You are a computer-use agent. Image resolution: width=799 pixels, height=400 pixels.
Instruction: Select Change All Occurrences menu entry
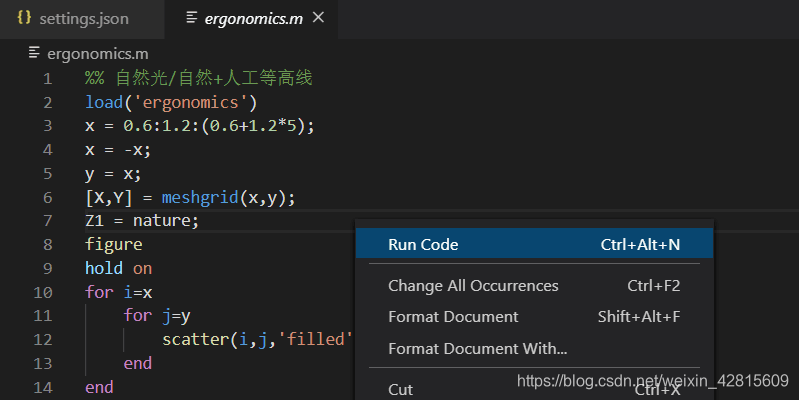534,285
